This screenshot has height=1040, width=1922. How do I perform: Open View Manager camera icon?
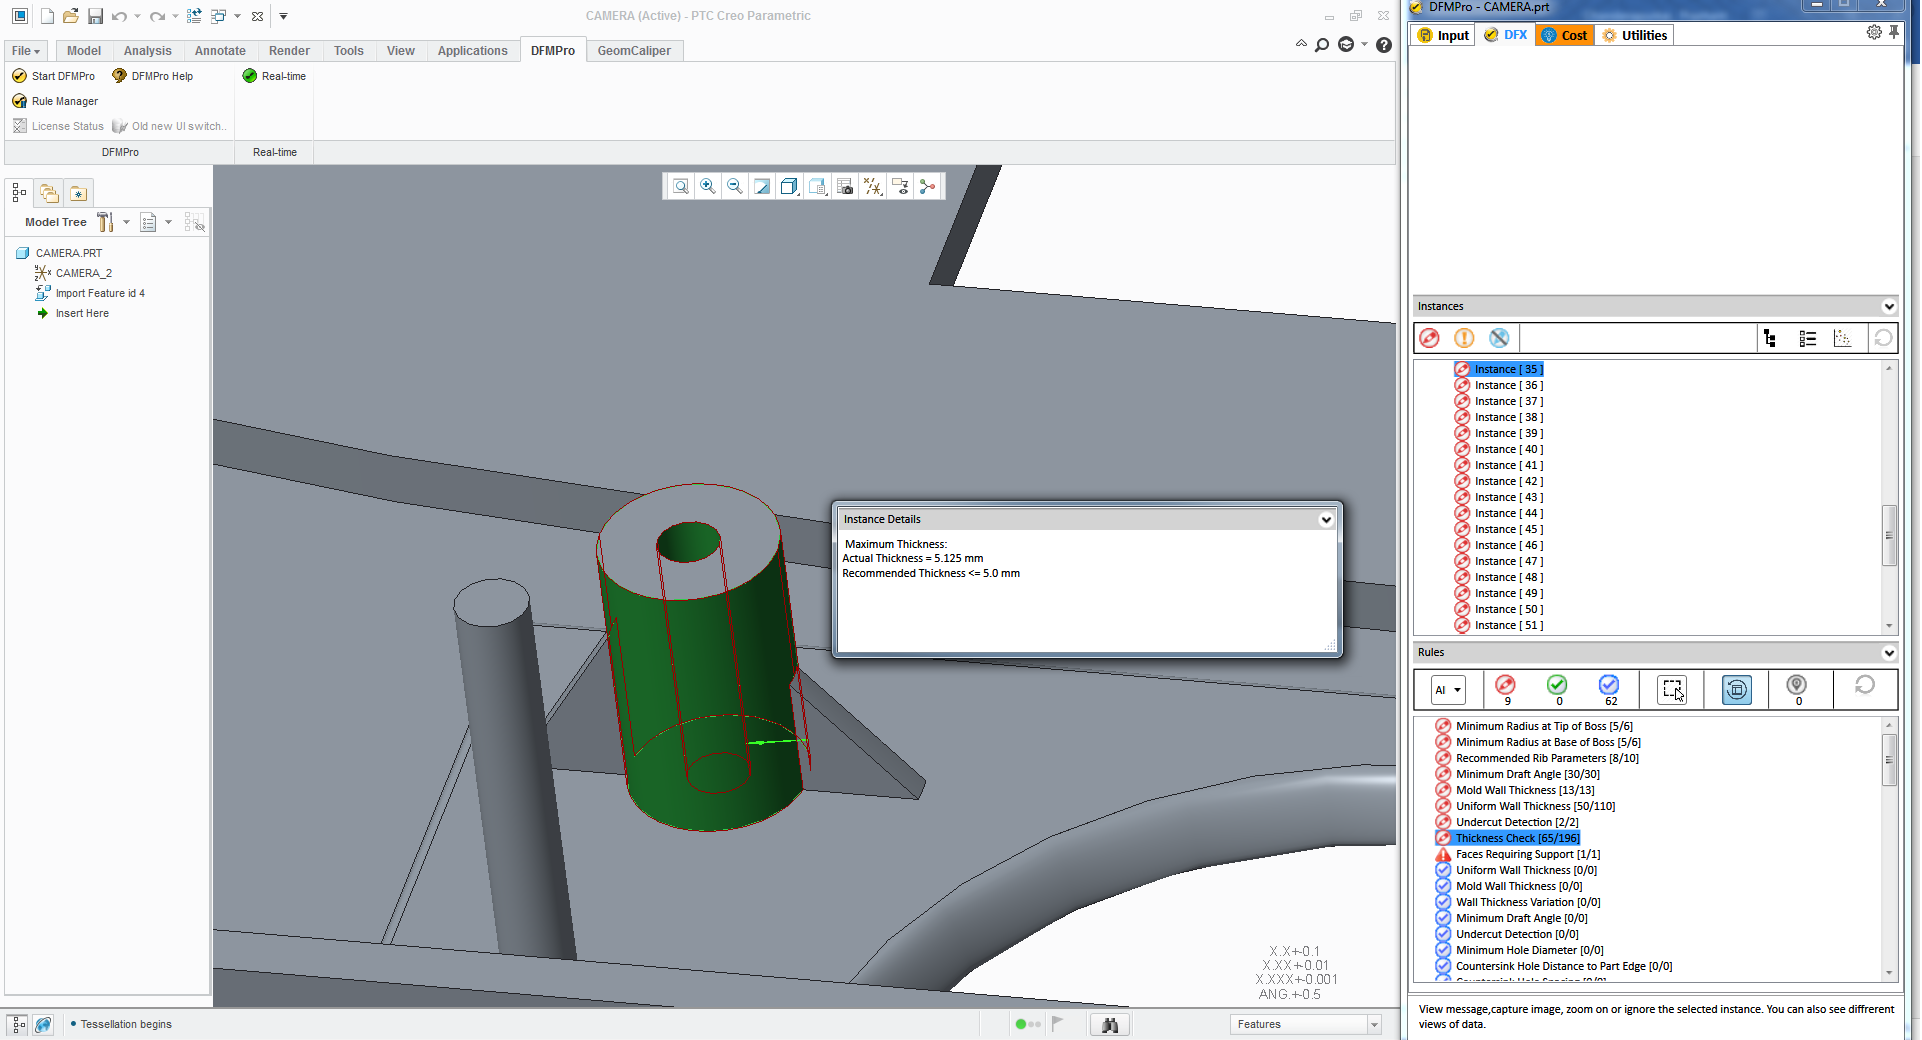pyautogui.click(x=845, y=186)
